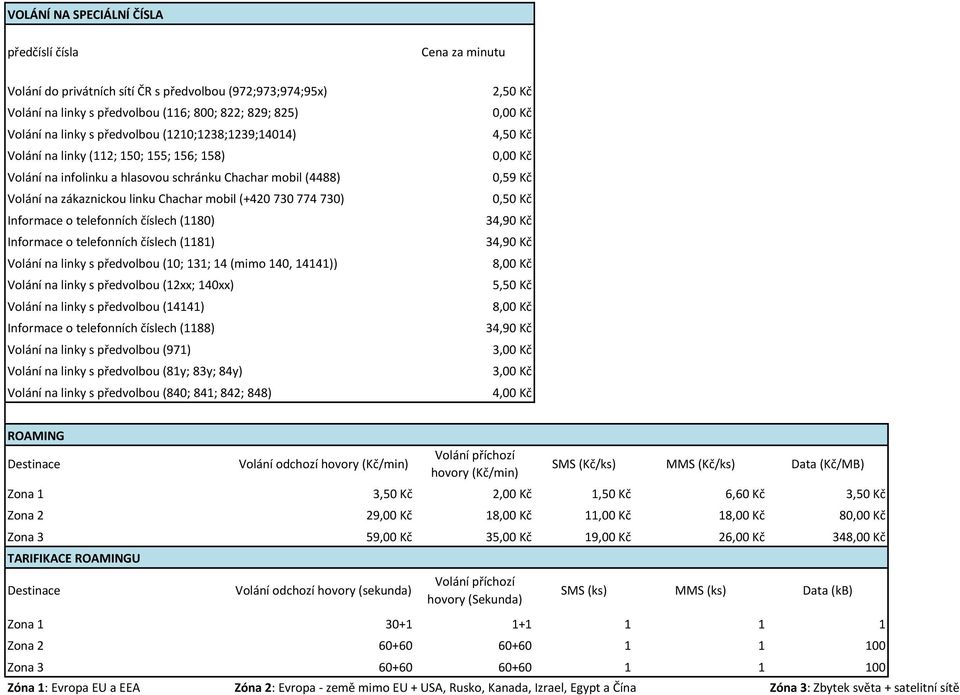Click the 11,00 Kč SMS price
The image size is (960, 695).
pyautogui.click(x=607, y=516)
